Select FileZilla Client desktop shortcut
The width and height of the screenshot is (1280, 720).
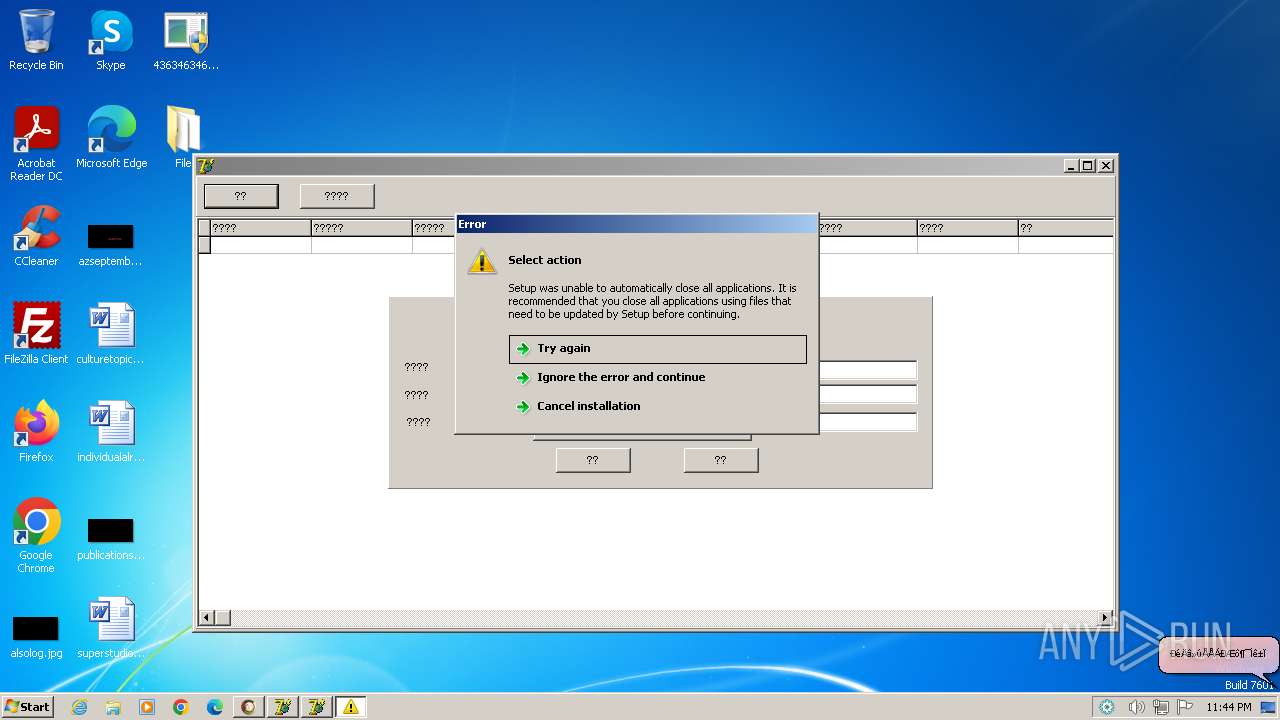[36, 334]
